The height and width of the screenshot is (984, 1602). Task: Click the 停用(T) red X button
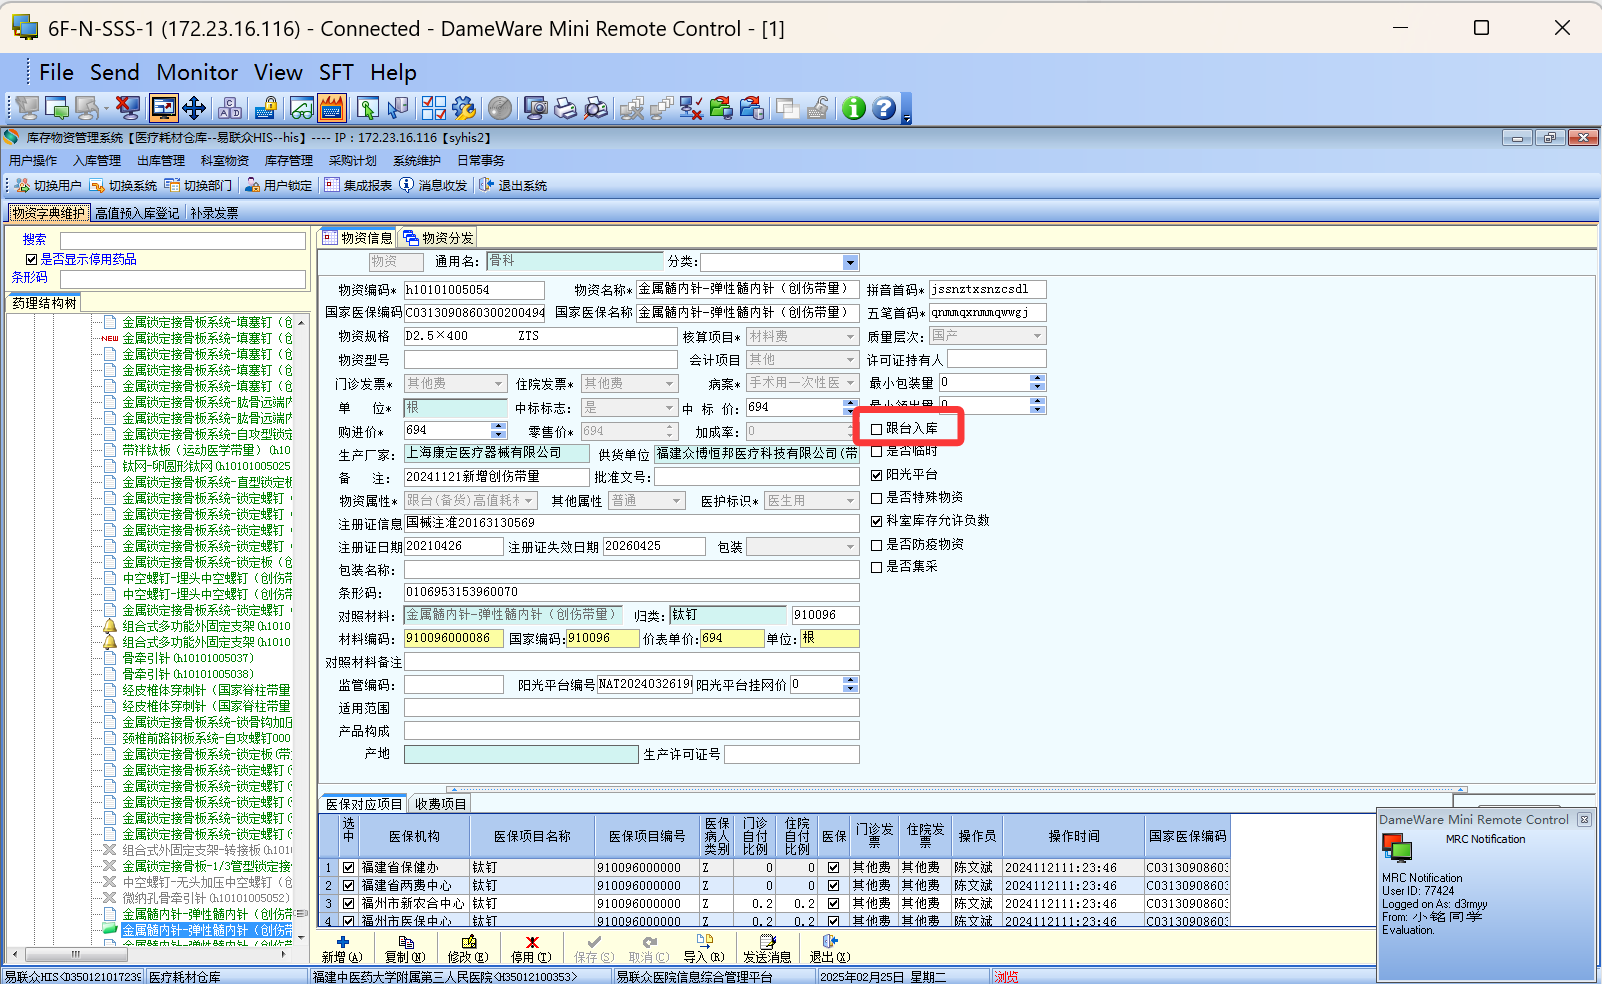(x=531, y=949)
